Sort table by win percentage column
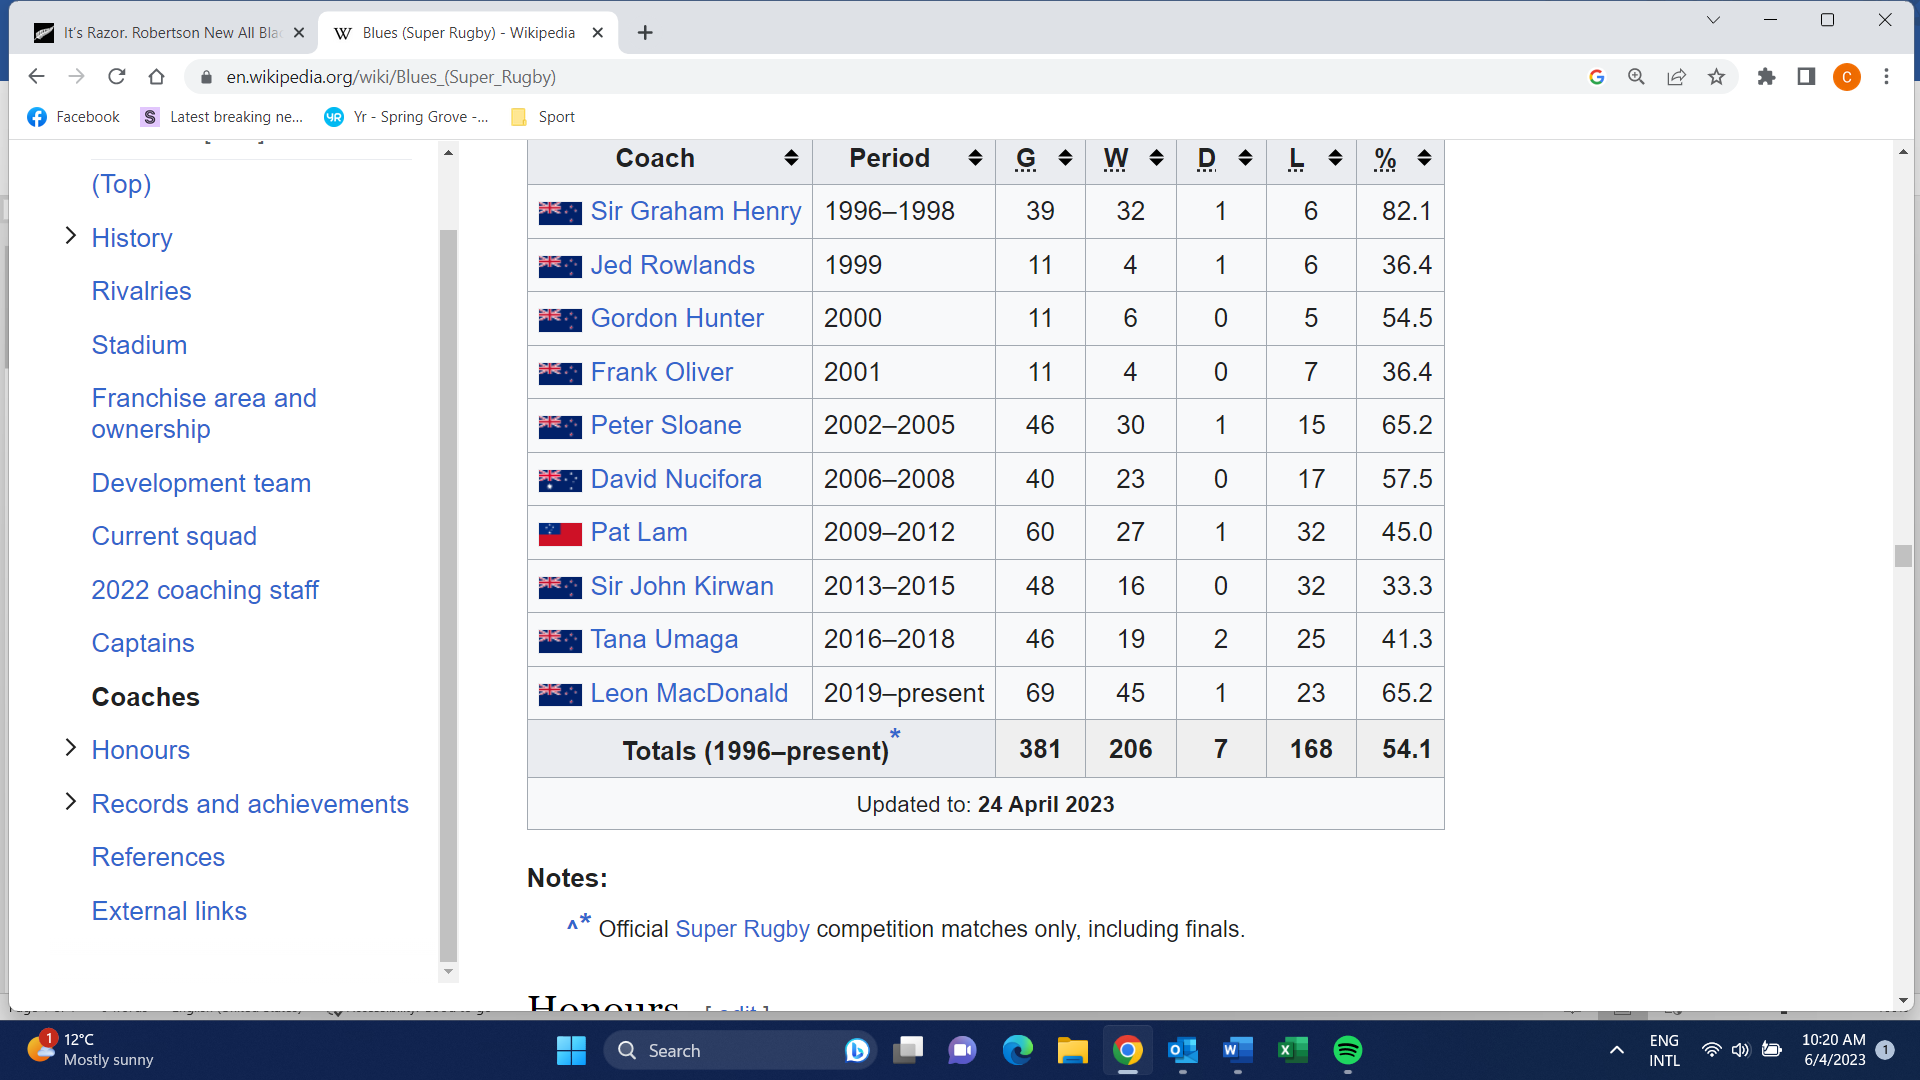Viewport: 1920px width, 1080px height. tap(1424, 158)
